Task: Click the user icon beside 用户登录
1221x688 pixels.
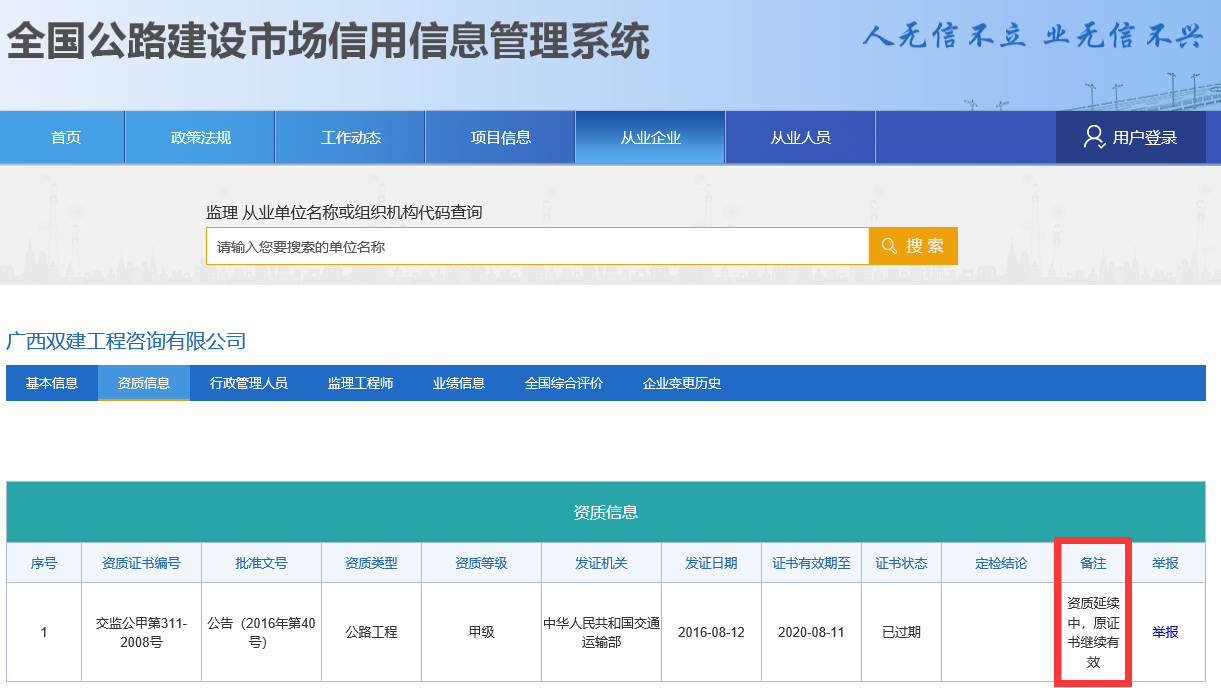Action: tap(1094, 137)
